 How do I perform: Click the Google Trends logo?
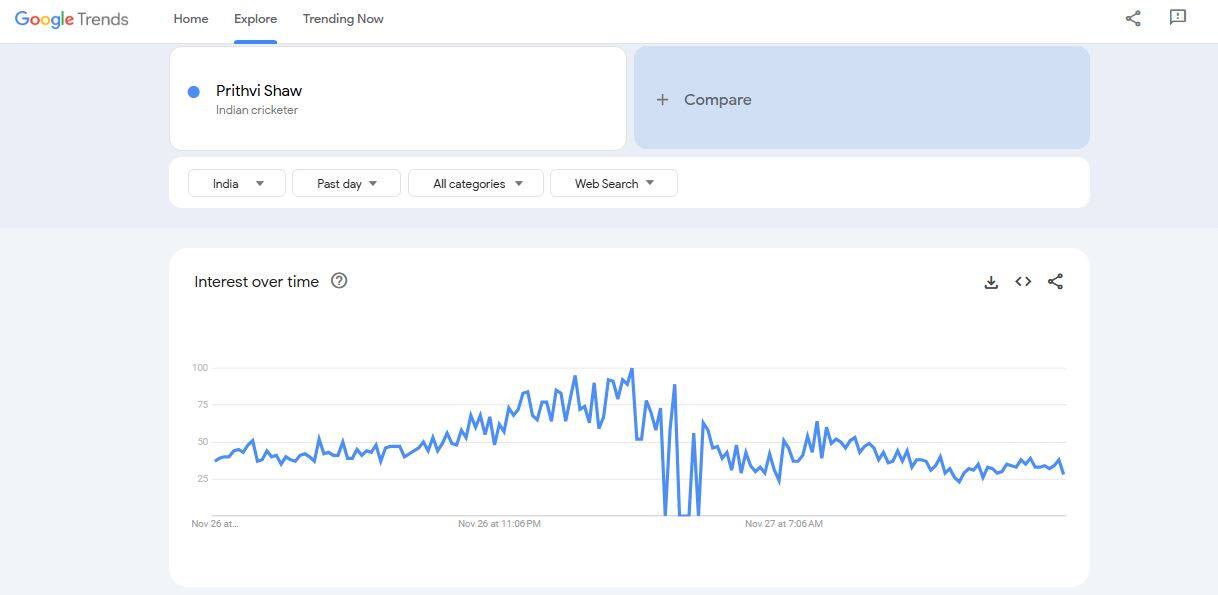point(71,19)
